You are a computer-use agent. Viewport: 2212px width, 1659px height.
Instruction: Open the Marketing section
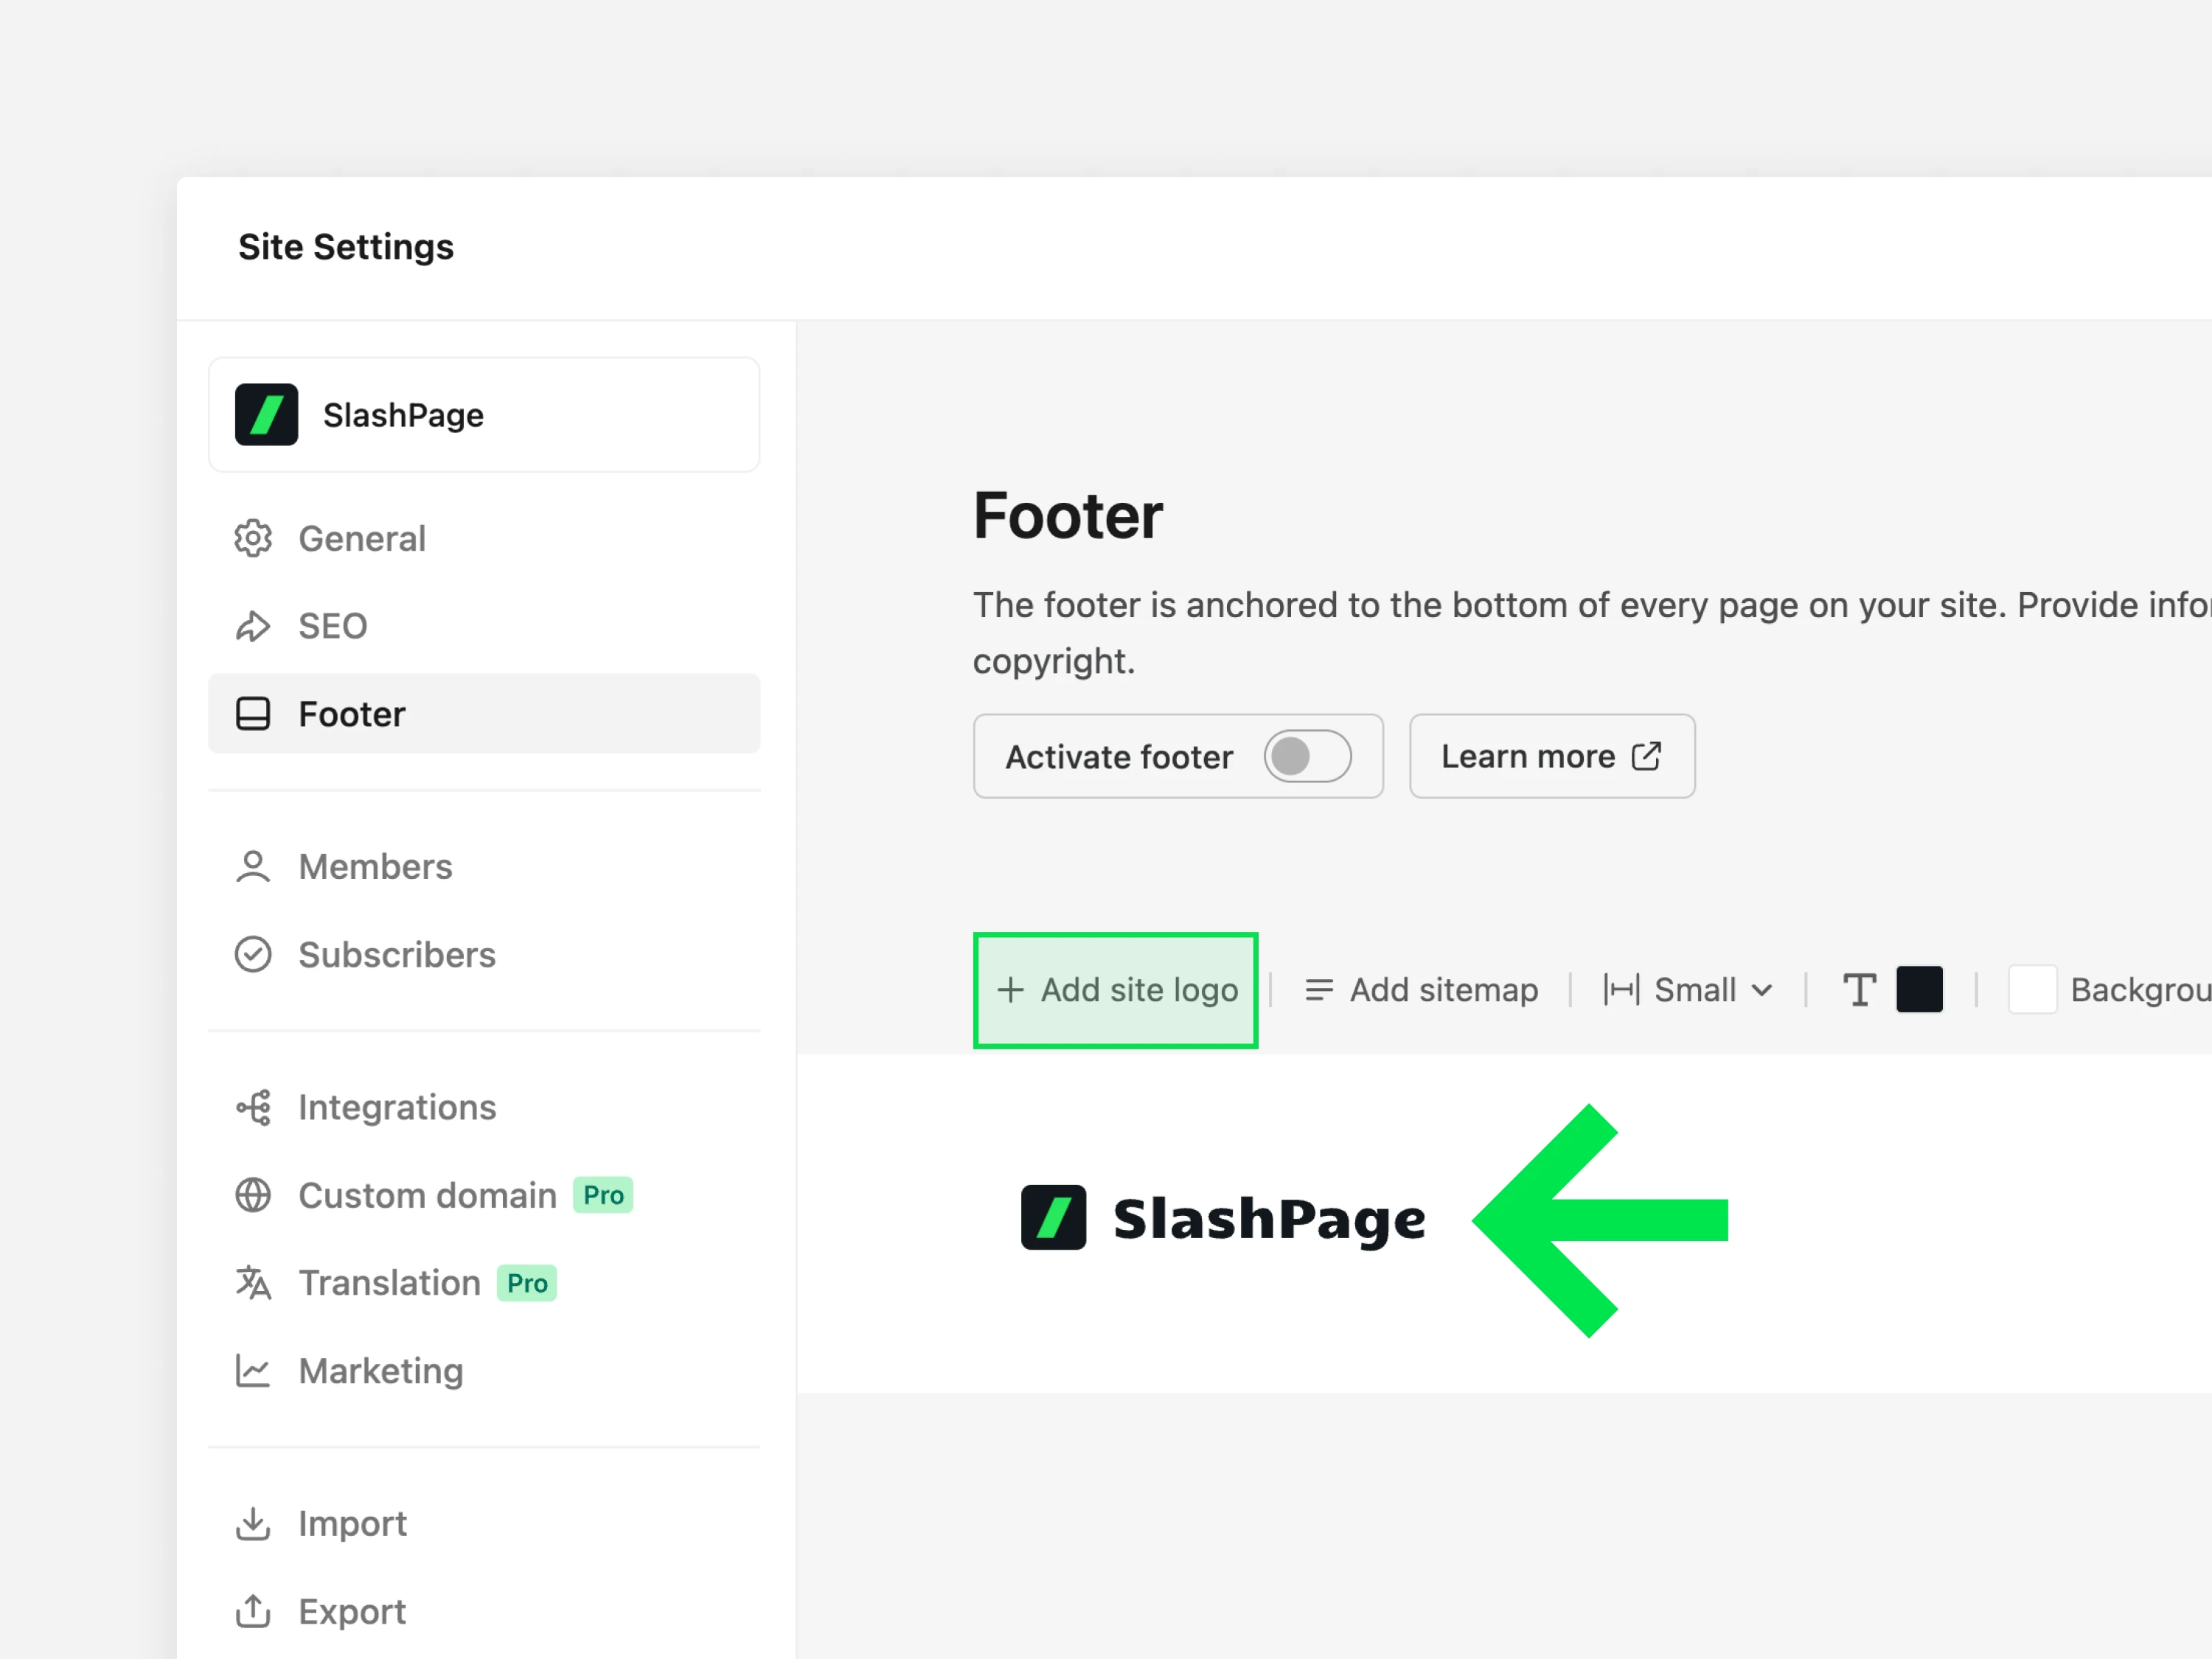pos(484,1370)
